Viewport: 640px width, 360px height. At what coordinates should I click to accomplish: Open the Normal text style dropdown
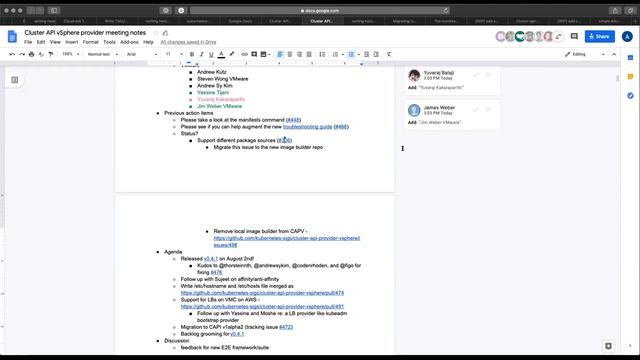click(x=103, y=54)
